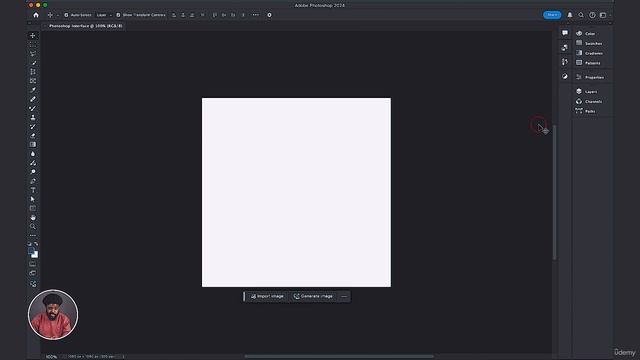Screen dimensions: 640x360
Task: Click the align top edges icon
Action: coord(215,15)
